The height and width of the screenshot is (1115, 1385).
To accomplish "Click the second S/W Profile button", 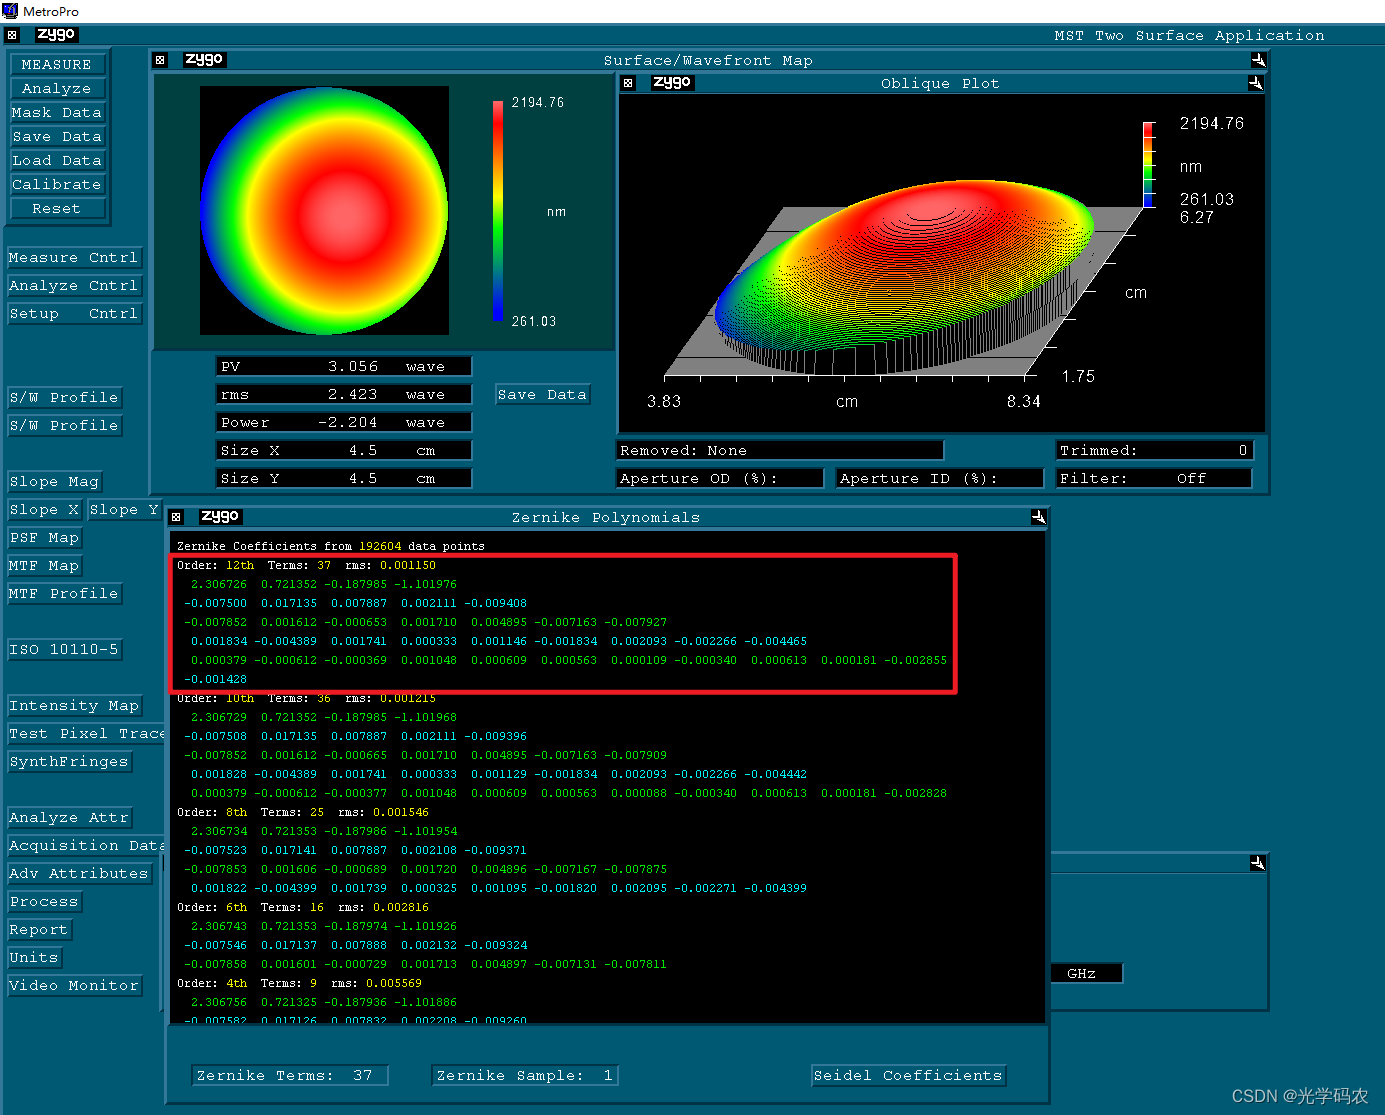I will [x=65, y=426].
